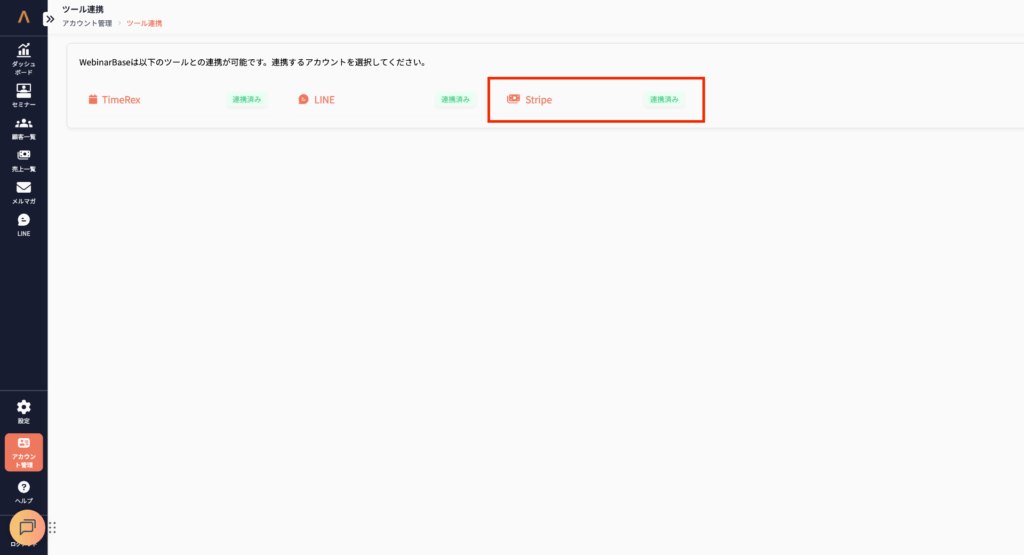
Task: Click the drag handle dots beside chat bubble
Action: coord(52,528)
